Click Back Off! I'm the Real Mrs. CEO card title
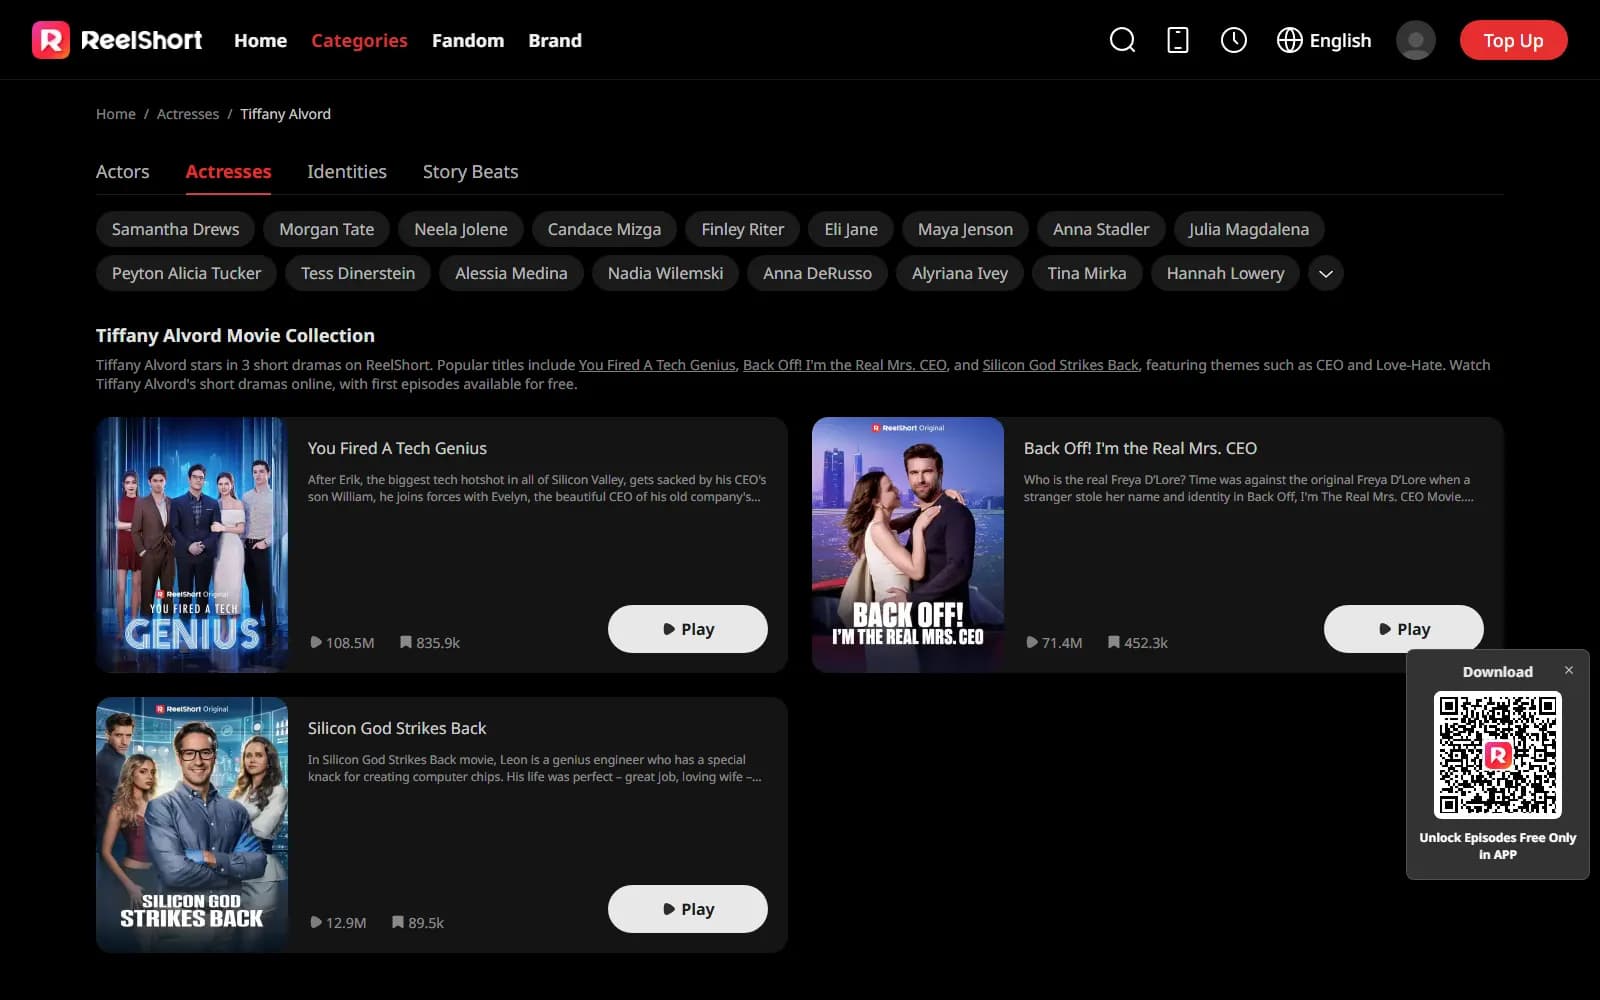1600x1000 pixels. tap(1140, 448)
